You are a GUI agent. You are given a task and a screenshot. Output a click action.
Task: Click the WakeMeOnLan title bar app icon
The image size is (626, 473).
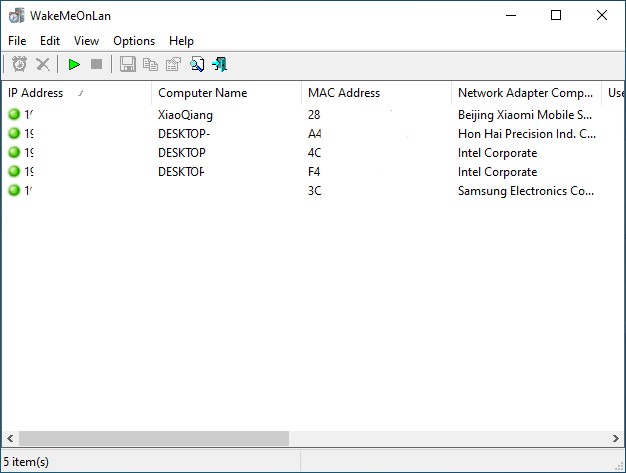tap(16, 16)
